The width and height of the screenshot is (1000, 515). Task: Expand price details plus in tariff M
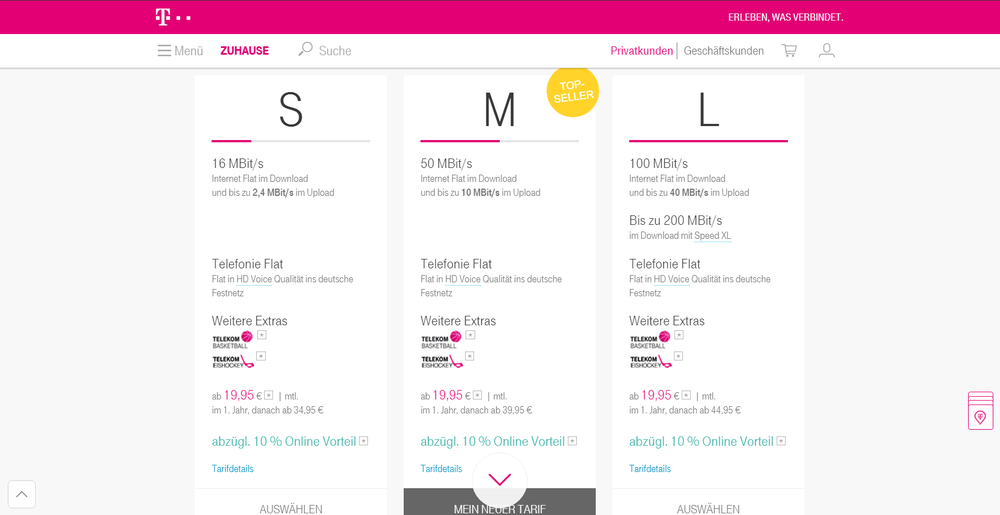(478, 395)
